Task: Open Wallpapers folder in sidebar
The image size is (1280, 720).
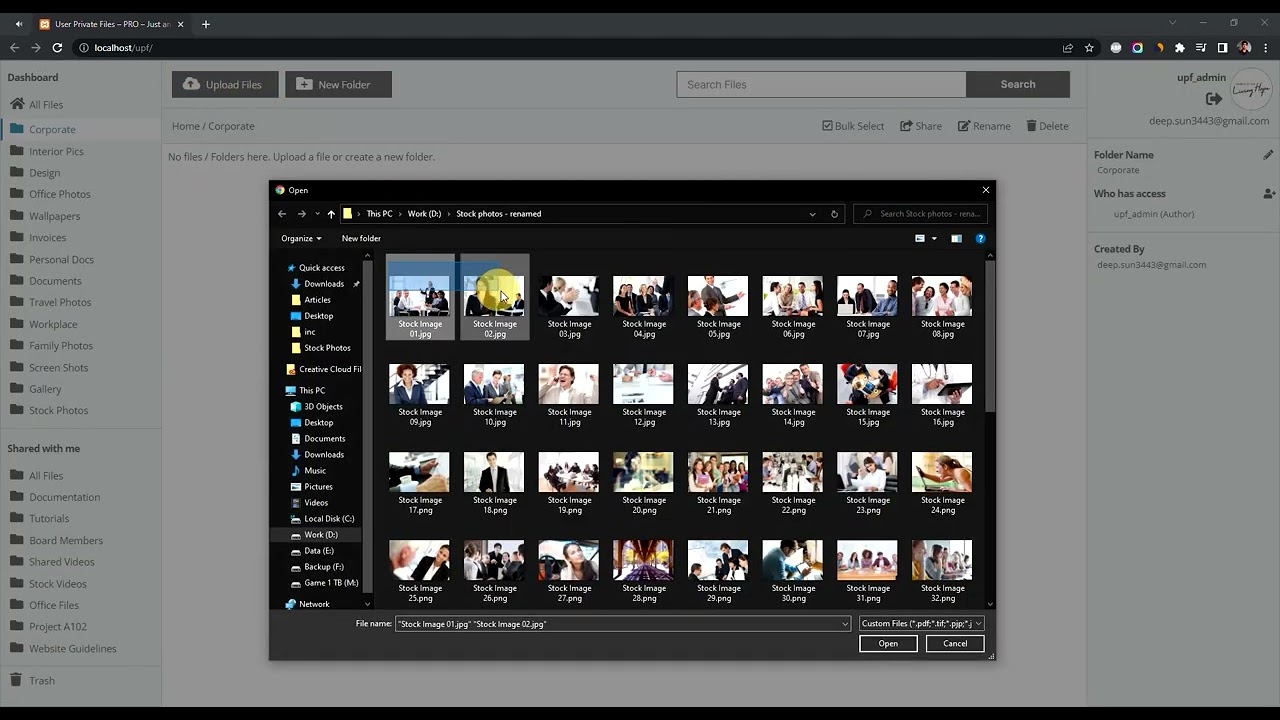Action: [54, 216]
